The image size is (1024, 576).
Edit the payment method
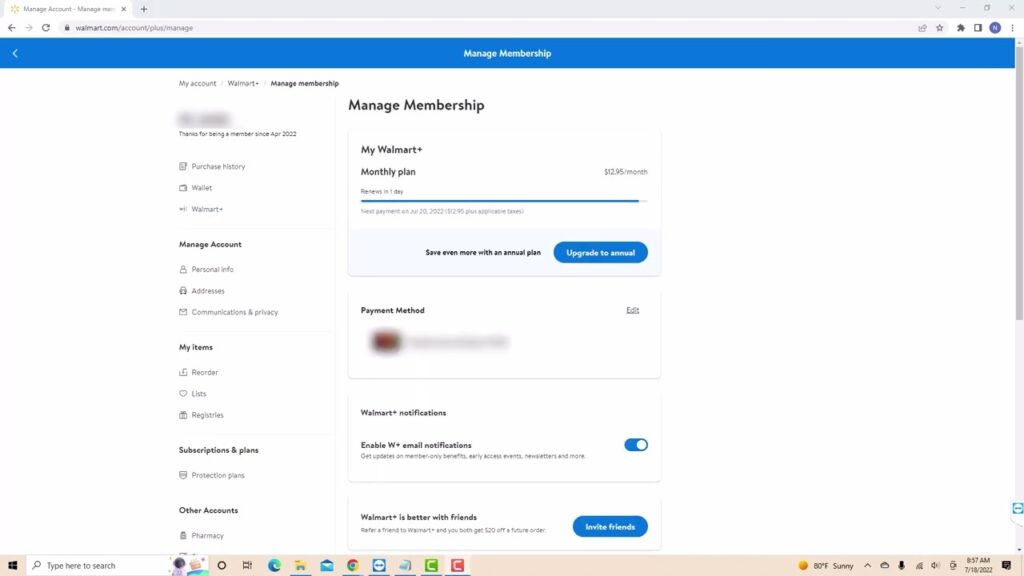click(x=632, y=310)
